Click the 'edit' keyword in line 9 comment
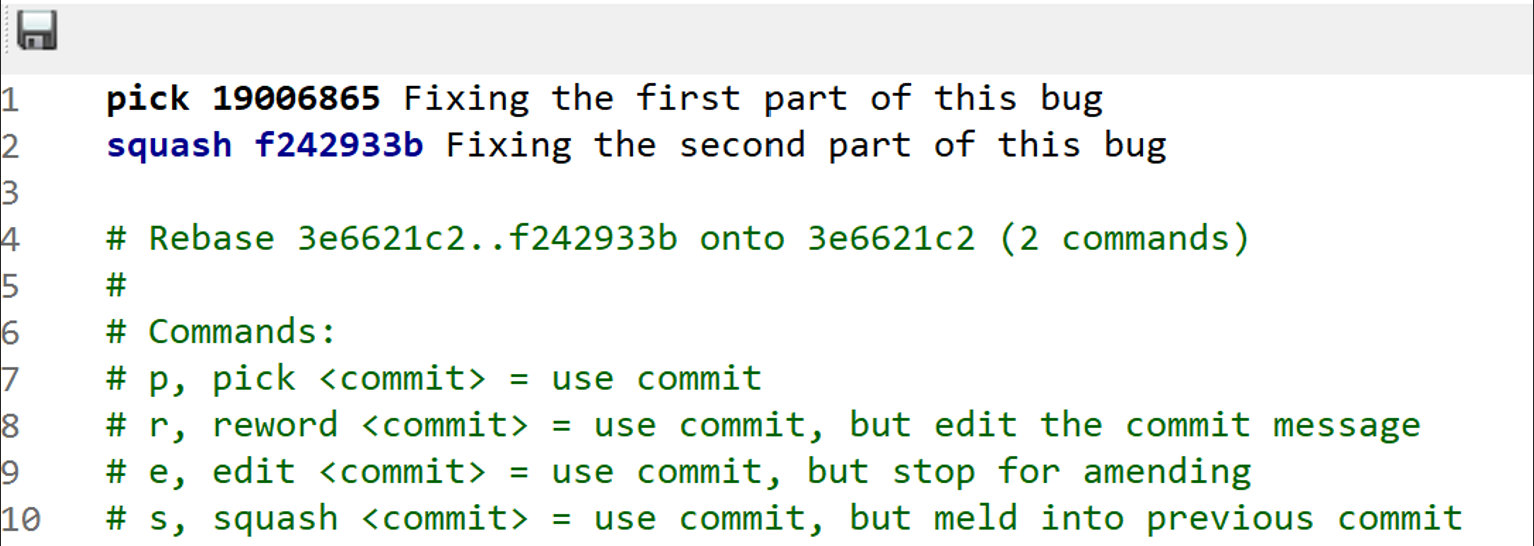This screenshot has width=1534, height=546. (254, 472)
